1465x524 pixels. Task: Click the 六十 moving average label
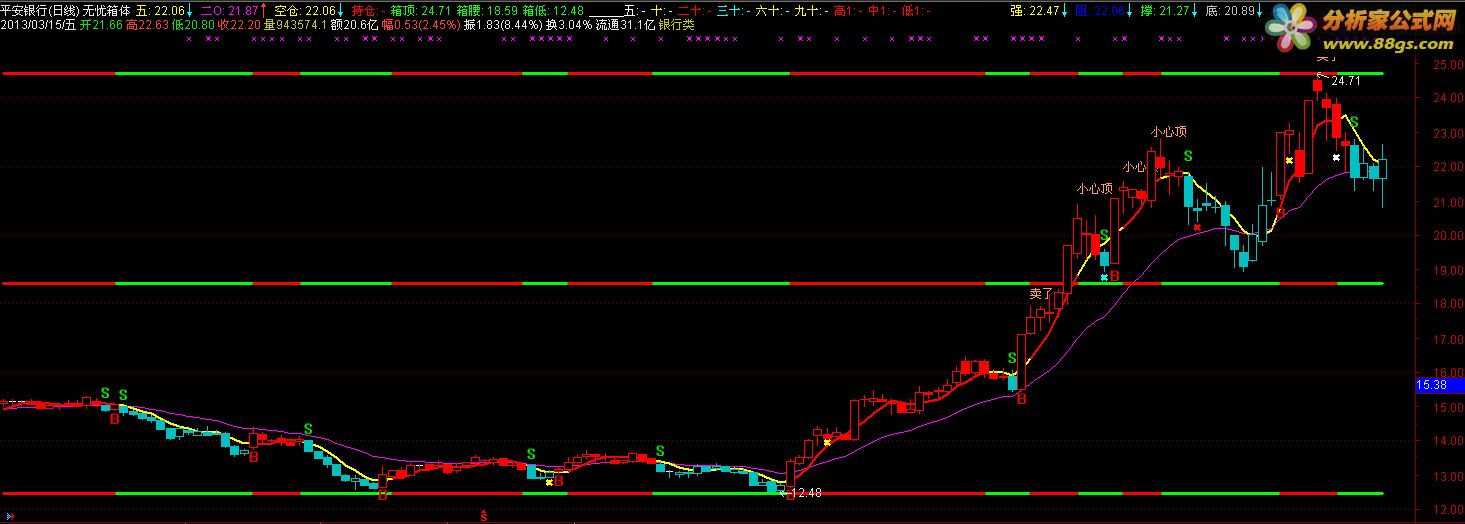click(x=771, y=11)
